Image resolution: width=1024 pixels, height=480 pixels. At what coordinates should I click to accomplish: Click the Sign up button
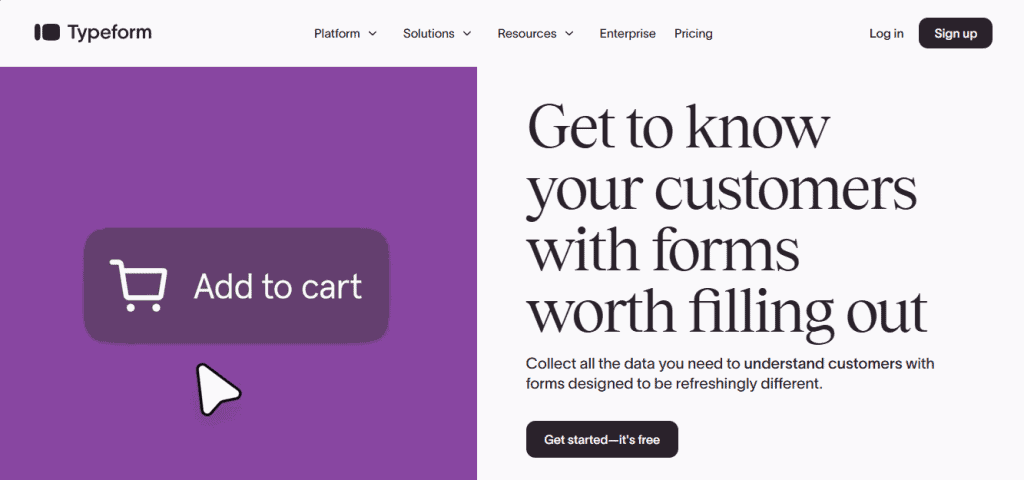click(x=955, y=33)
